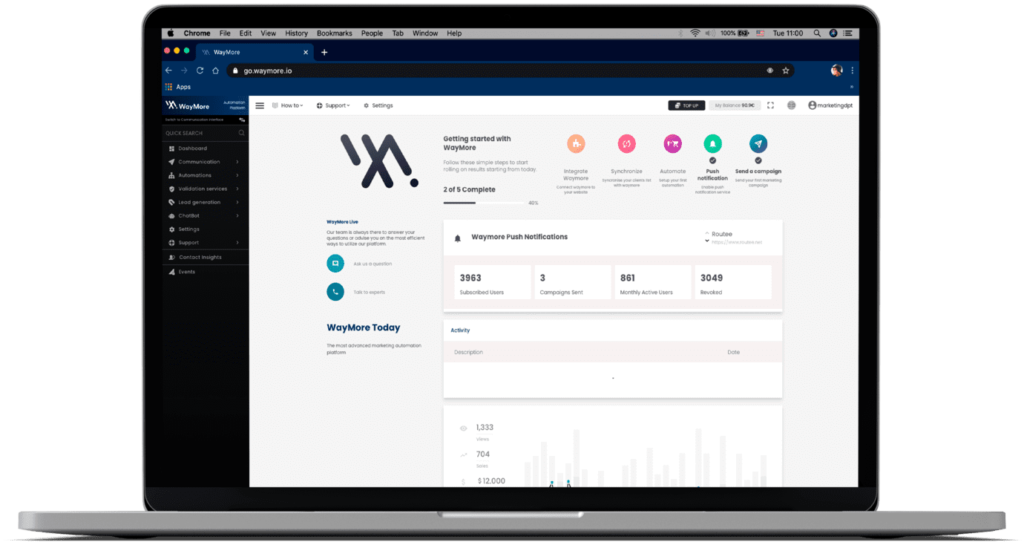Open the Chrome three-dot menu
The height and width of the screenshot is (548, 1024).
click(852, 71)
